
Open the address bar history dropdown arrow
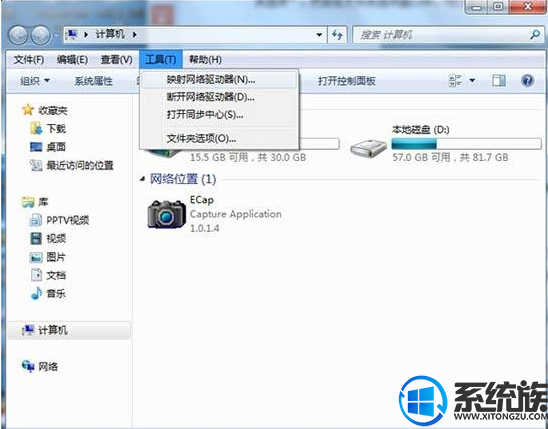point(319,35)
